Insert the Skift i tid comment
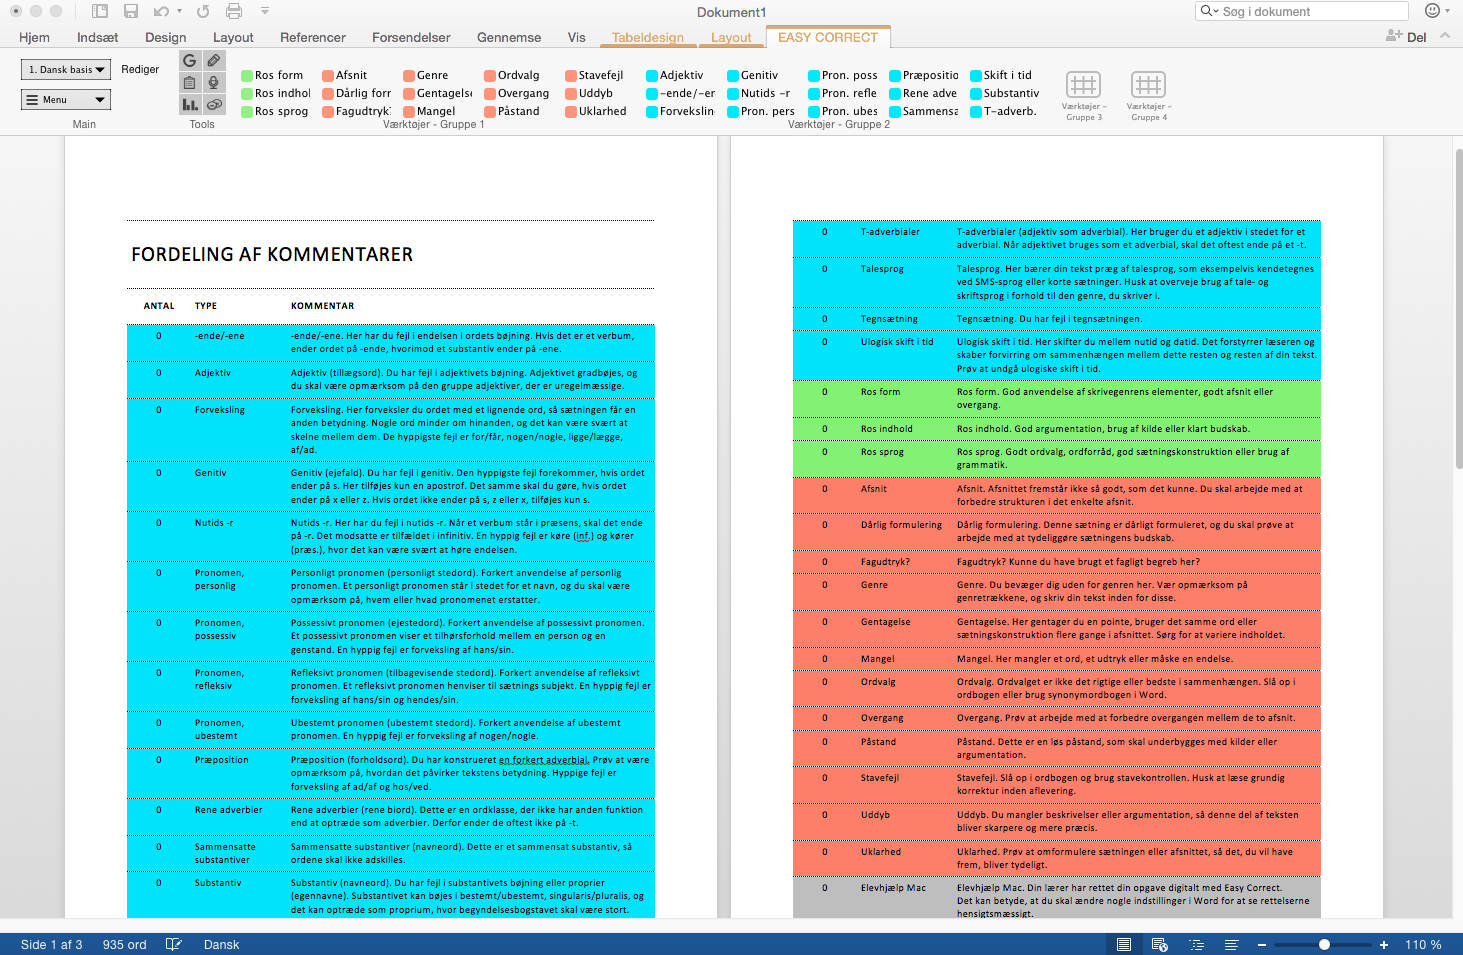Viewport: 1463px width, 955px height. point(1001,75)
